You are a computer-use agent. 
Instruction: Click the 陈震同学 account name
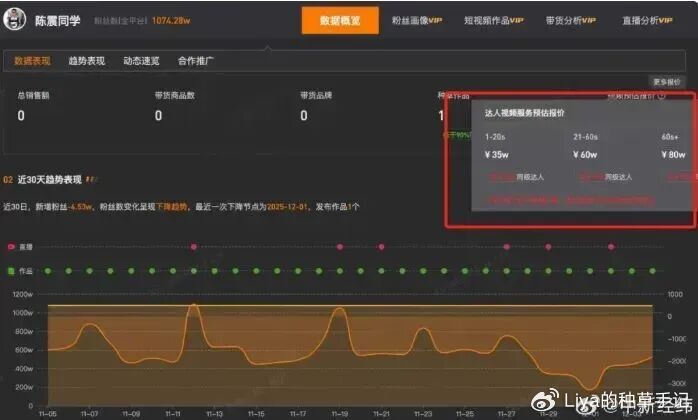[57, 20]
